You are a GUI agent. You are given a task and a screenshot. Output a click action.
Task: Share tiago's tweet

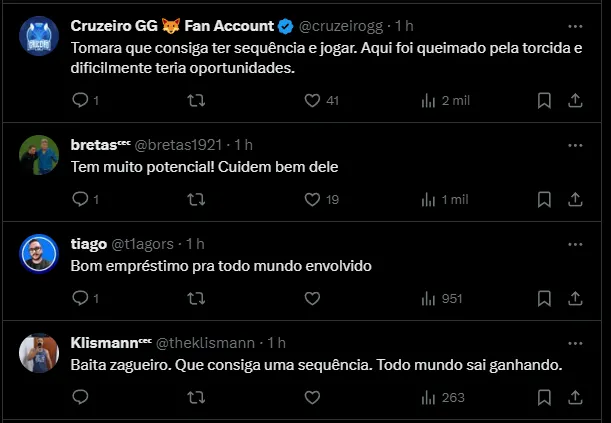coord(575,298)
